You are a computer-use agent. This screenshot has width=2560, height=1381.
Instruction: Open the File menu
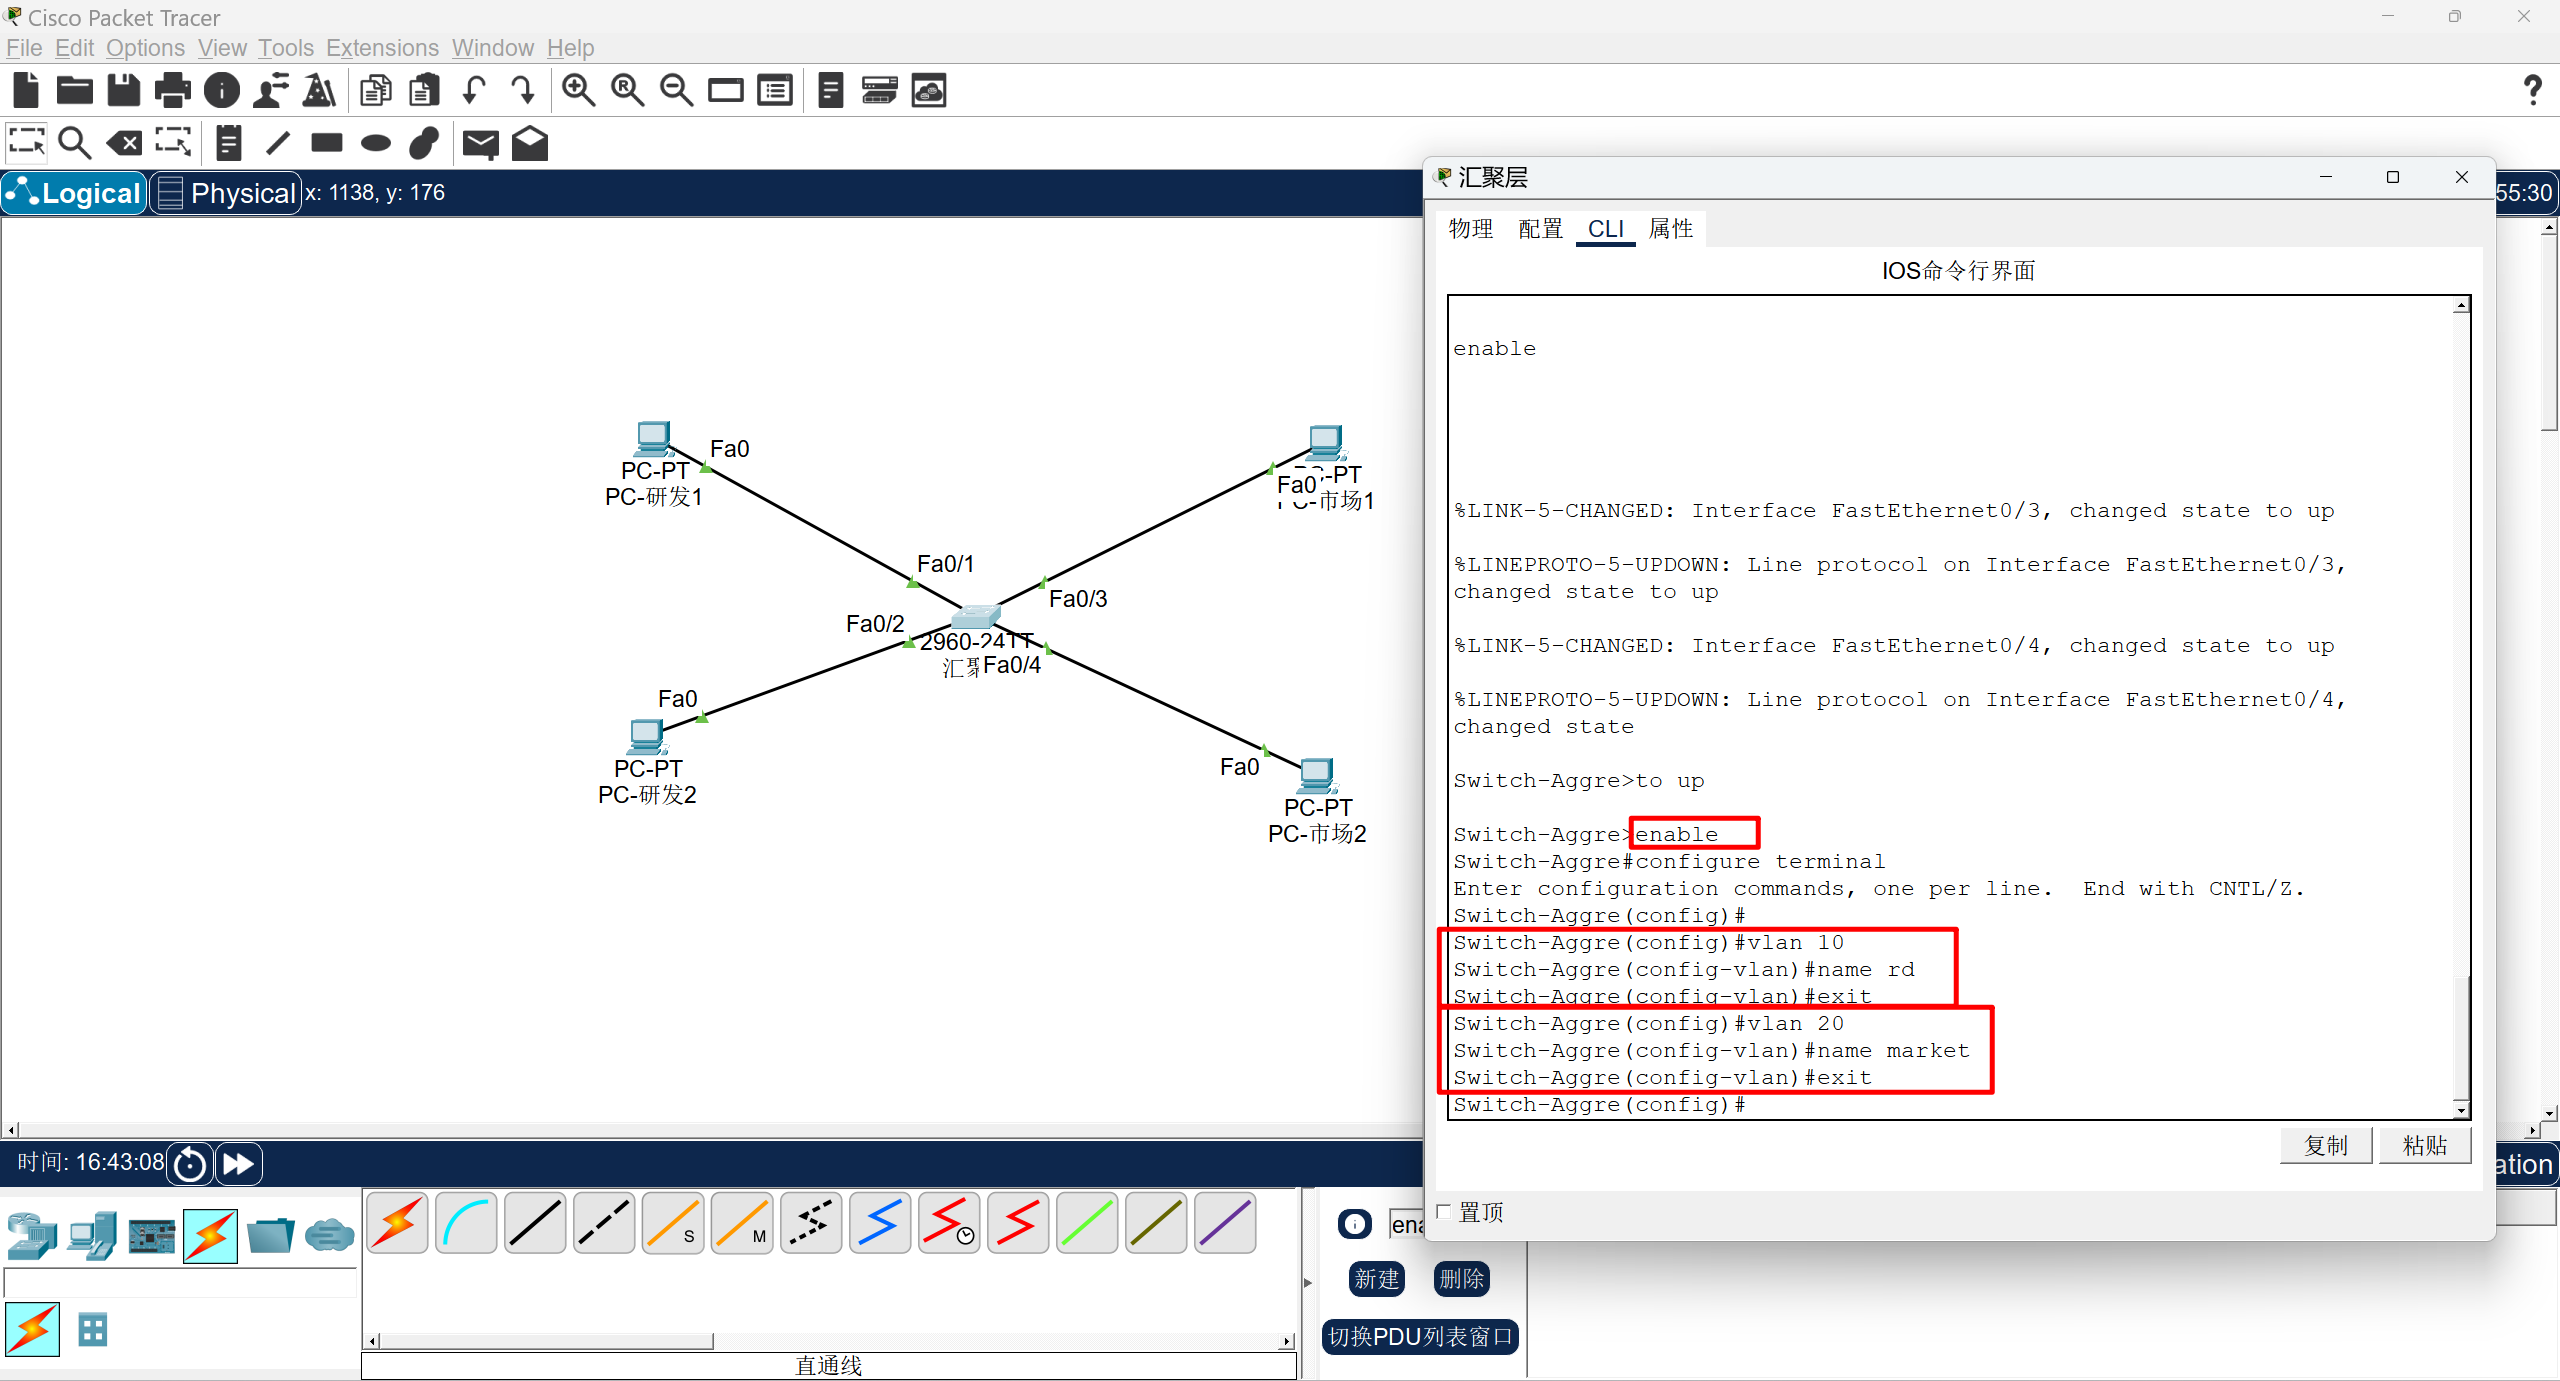24,48
